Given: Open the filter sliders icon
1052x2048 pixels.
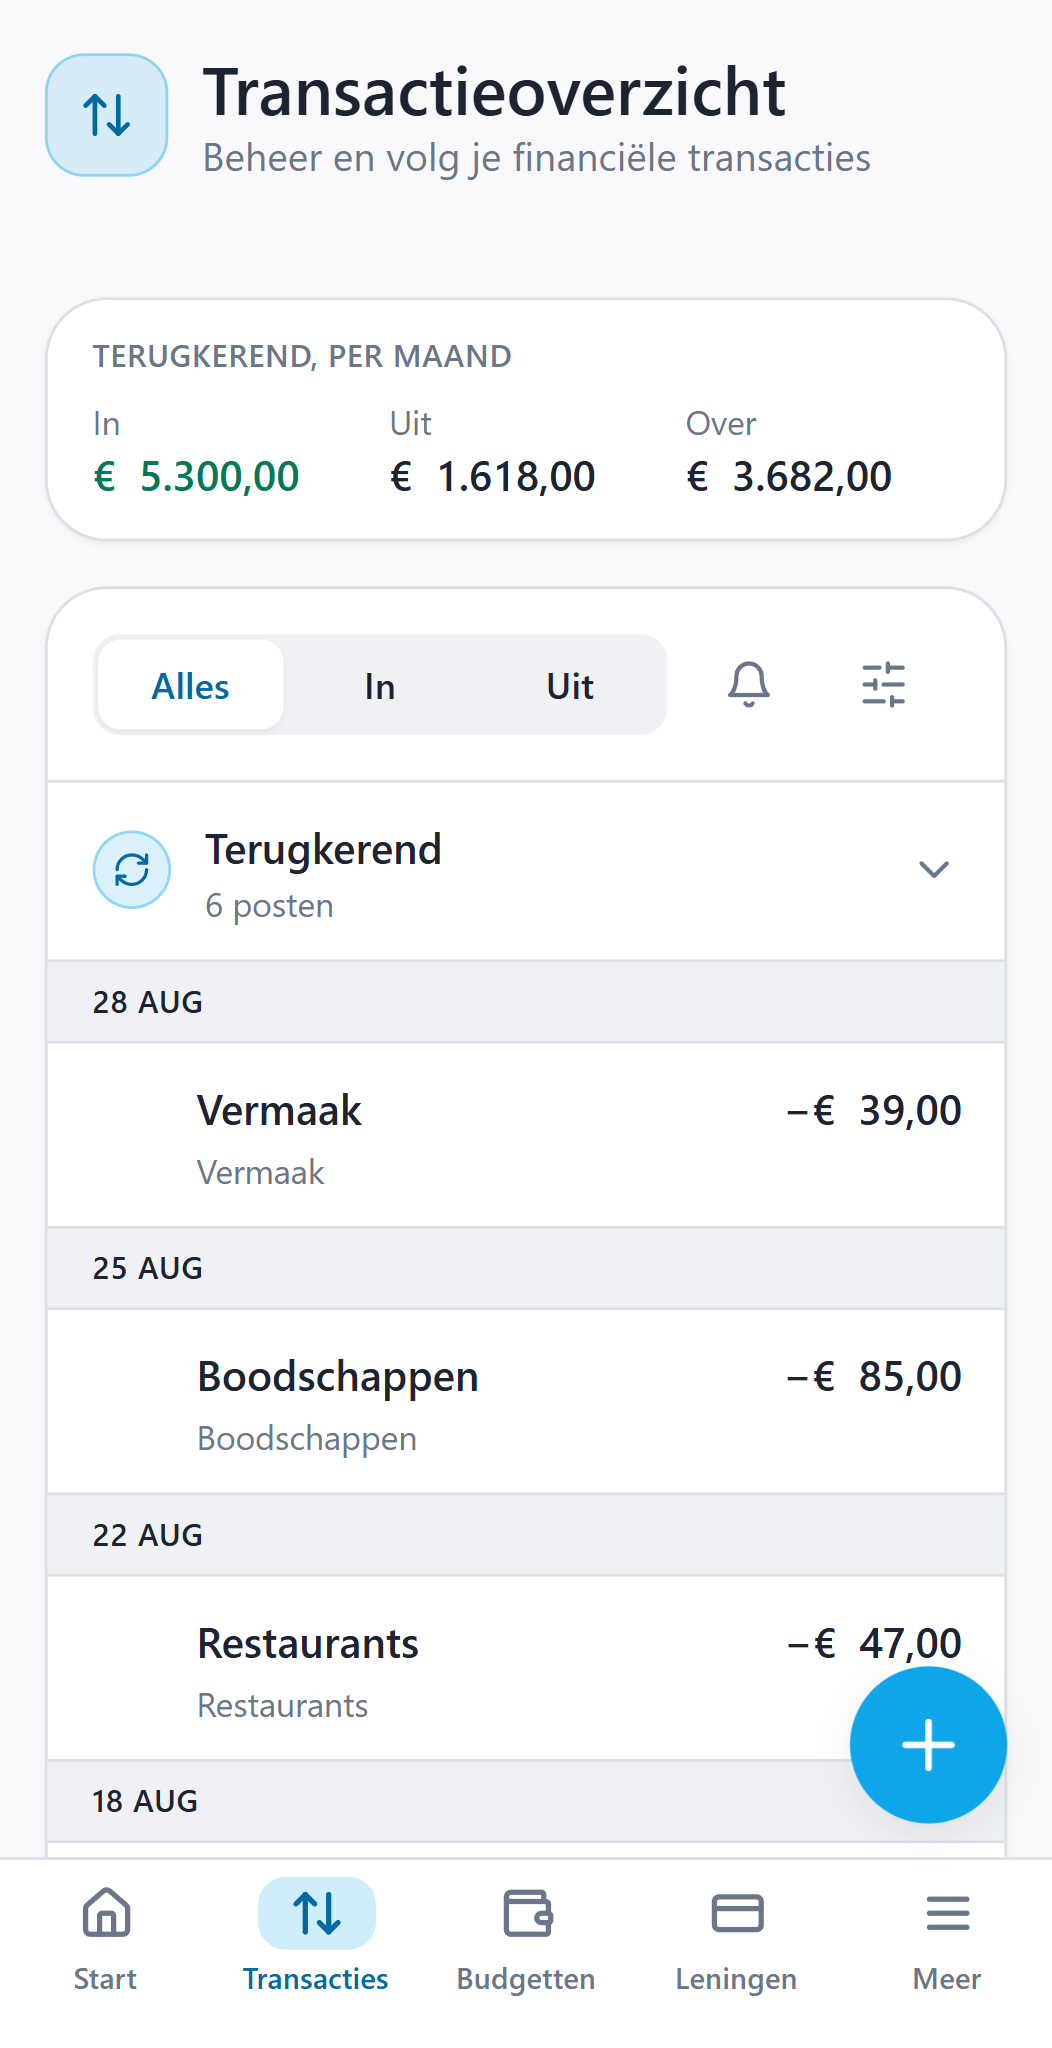Looking at the screenshot, I should 884,685.
